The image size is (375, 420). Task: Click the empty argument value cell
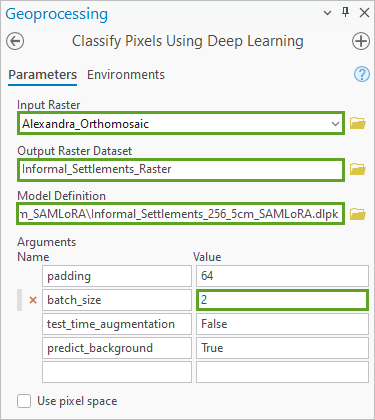[x=282, y=372]
